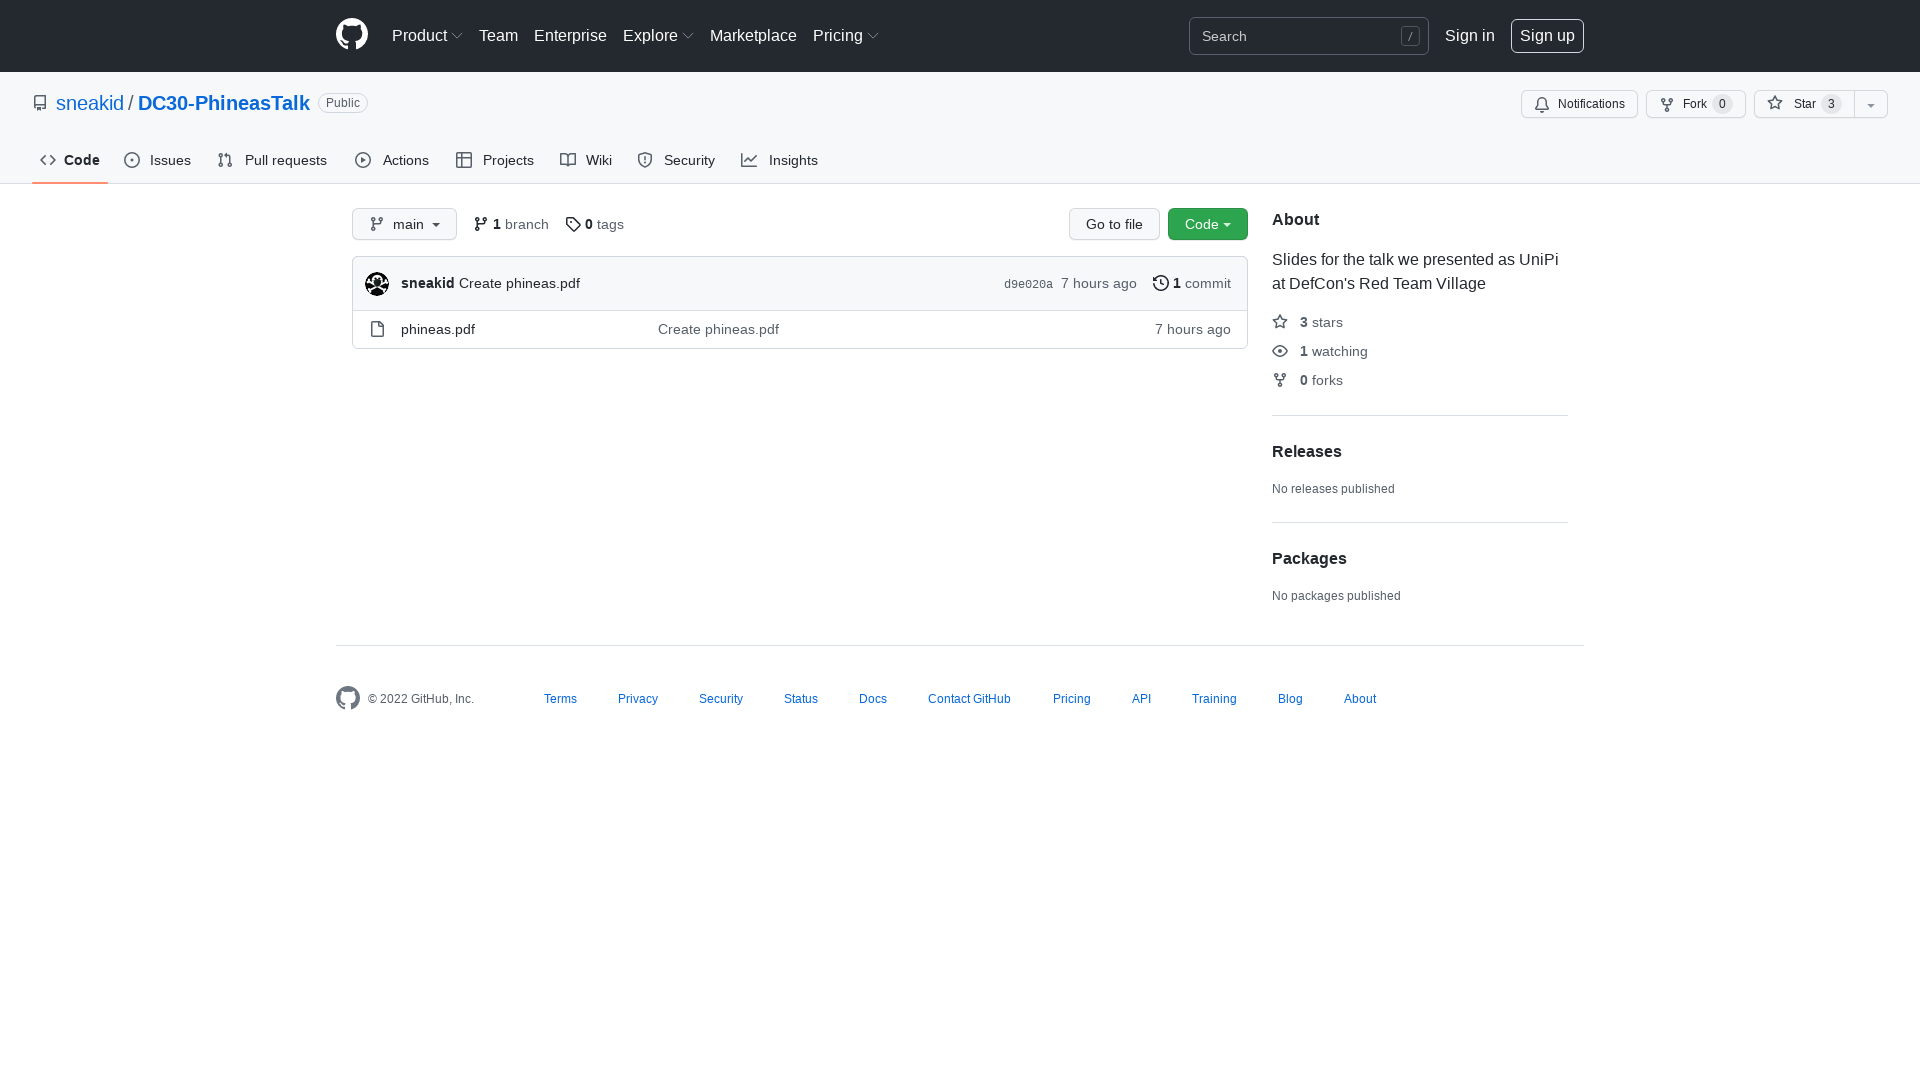
Task: Click the GitHub logo in header
Action: (352, 35)
